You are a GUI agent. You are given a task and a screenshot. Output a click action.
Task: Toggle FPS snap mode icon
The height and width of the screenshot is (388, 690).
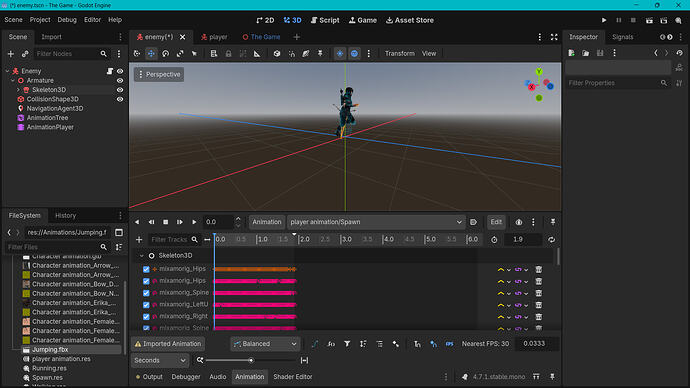tap(449, 344)
